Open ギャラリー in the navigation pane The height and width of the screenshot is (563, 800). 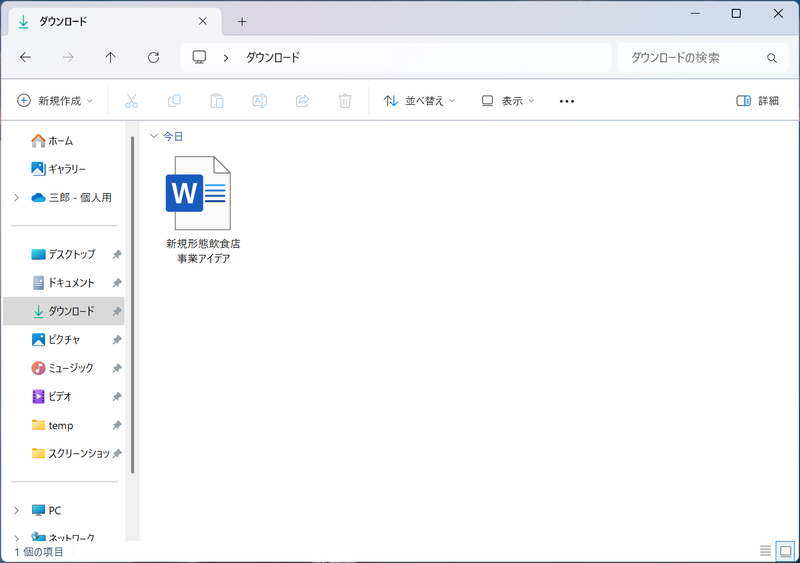(59, 169)
